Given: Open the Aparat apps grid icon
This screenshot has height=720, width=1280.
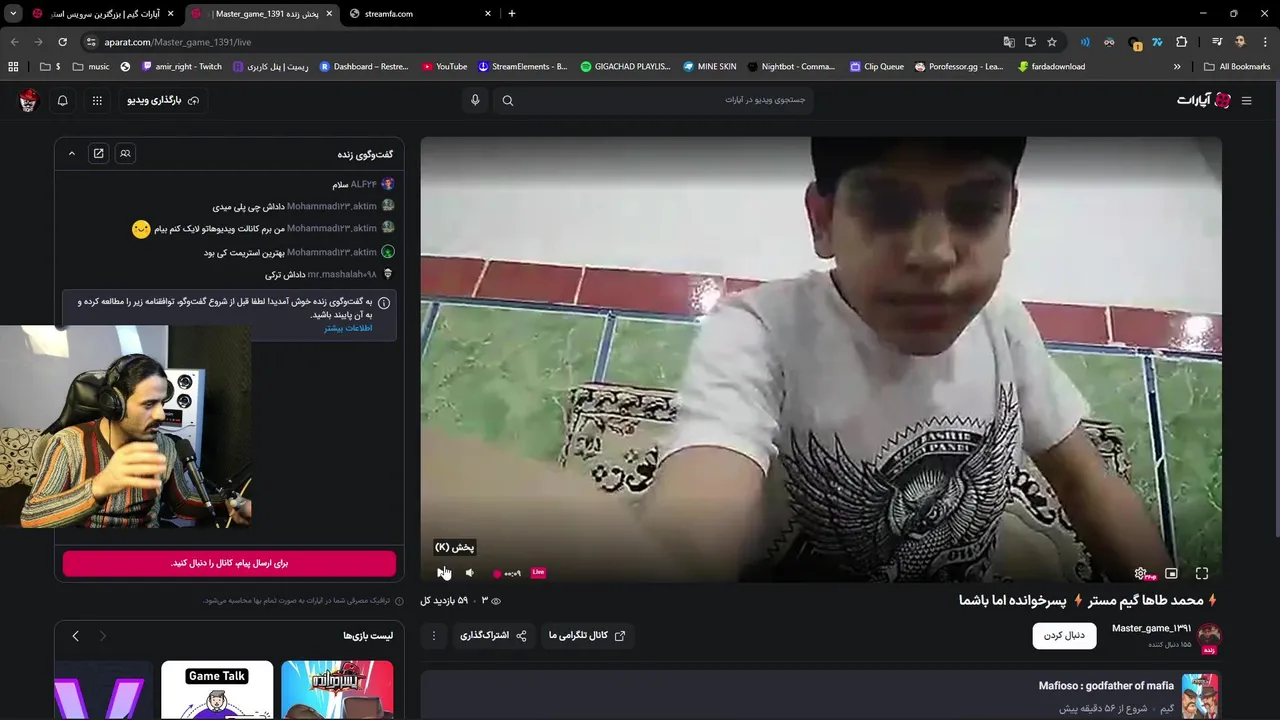Looking at the screenshot, I should [97, 100].
